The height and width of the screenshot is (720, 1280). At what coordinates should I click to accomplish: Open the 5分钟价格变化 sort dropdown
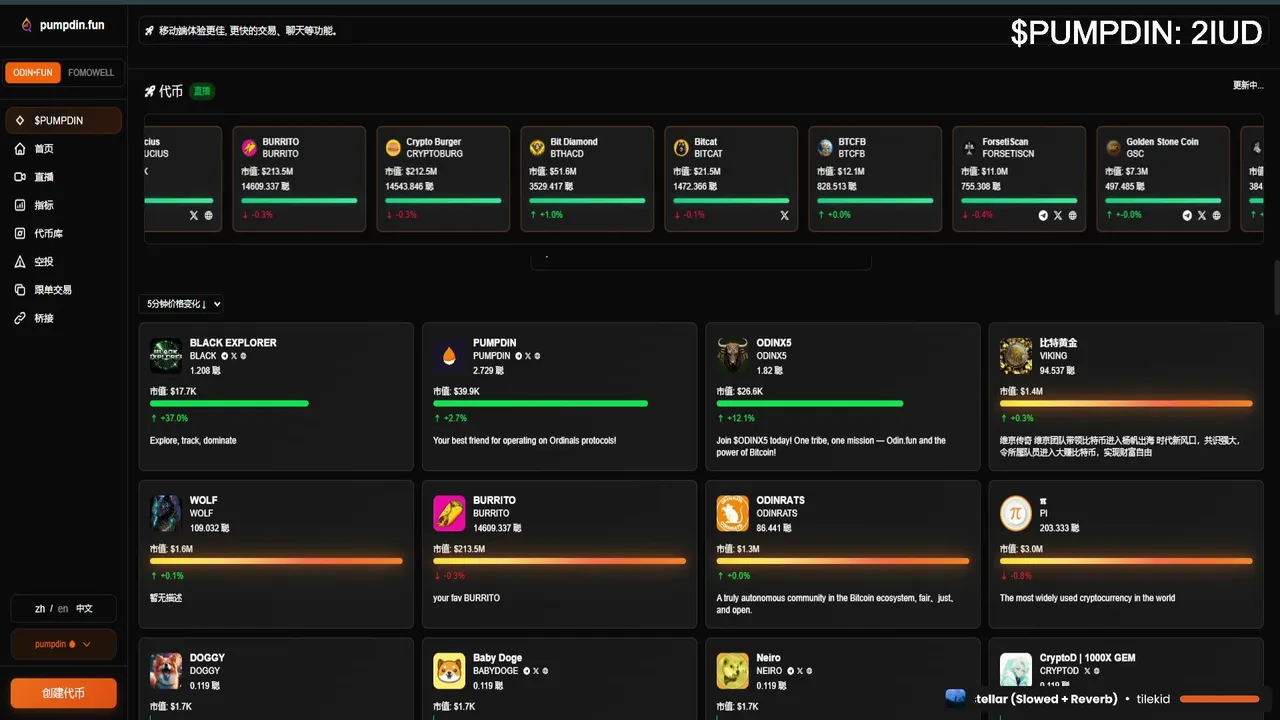[181, 304]
